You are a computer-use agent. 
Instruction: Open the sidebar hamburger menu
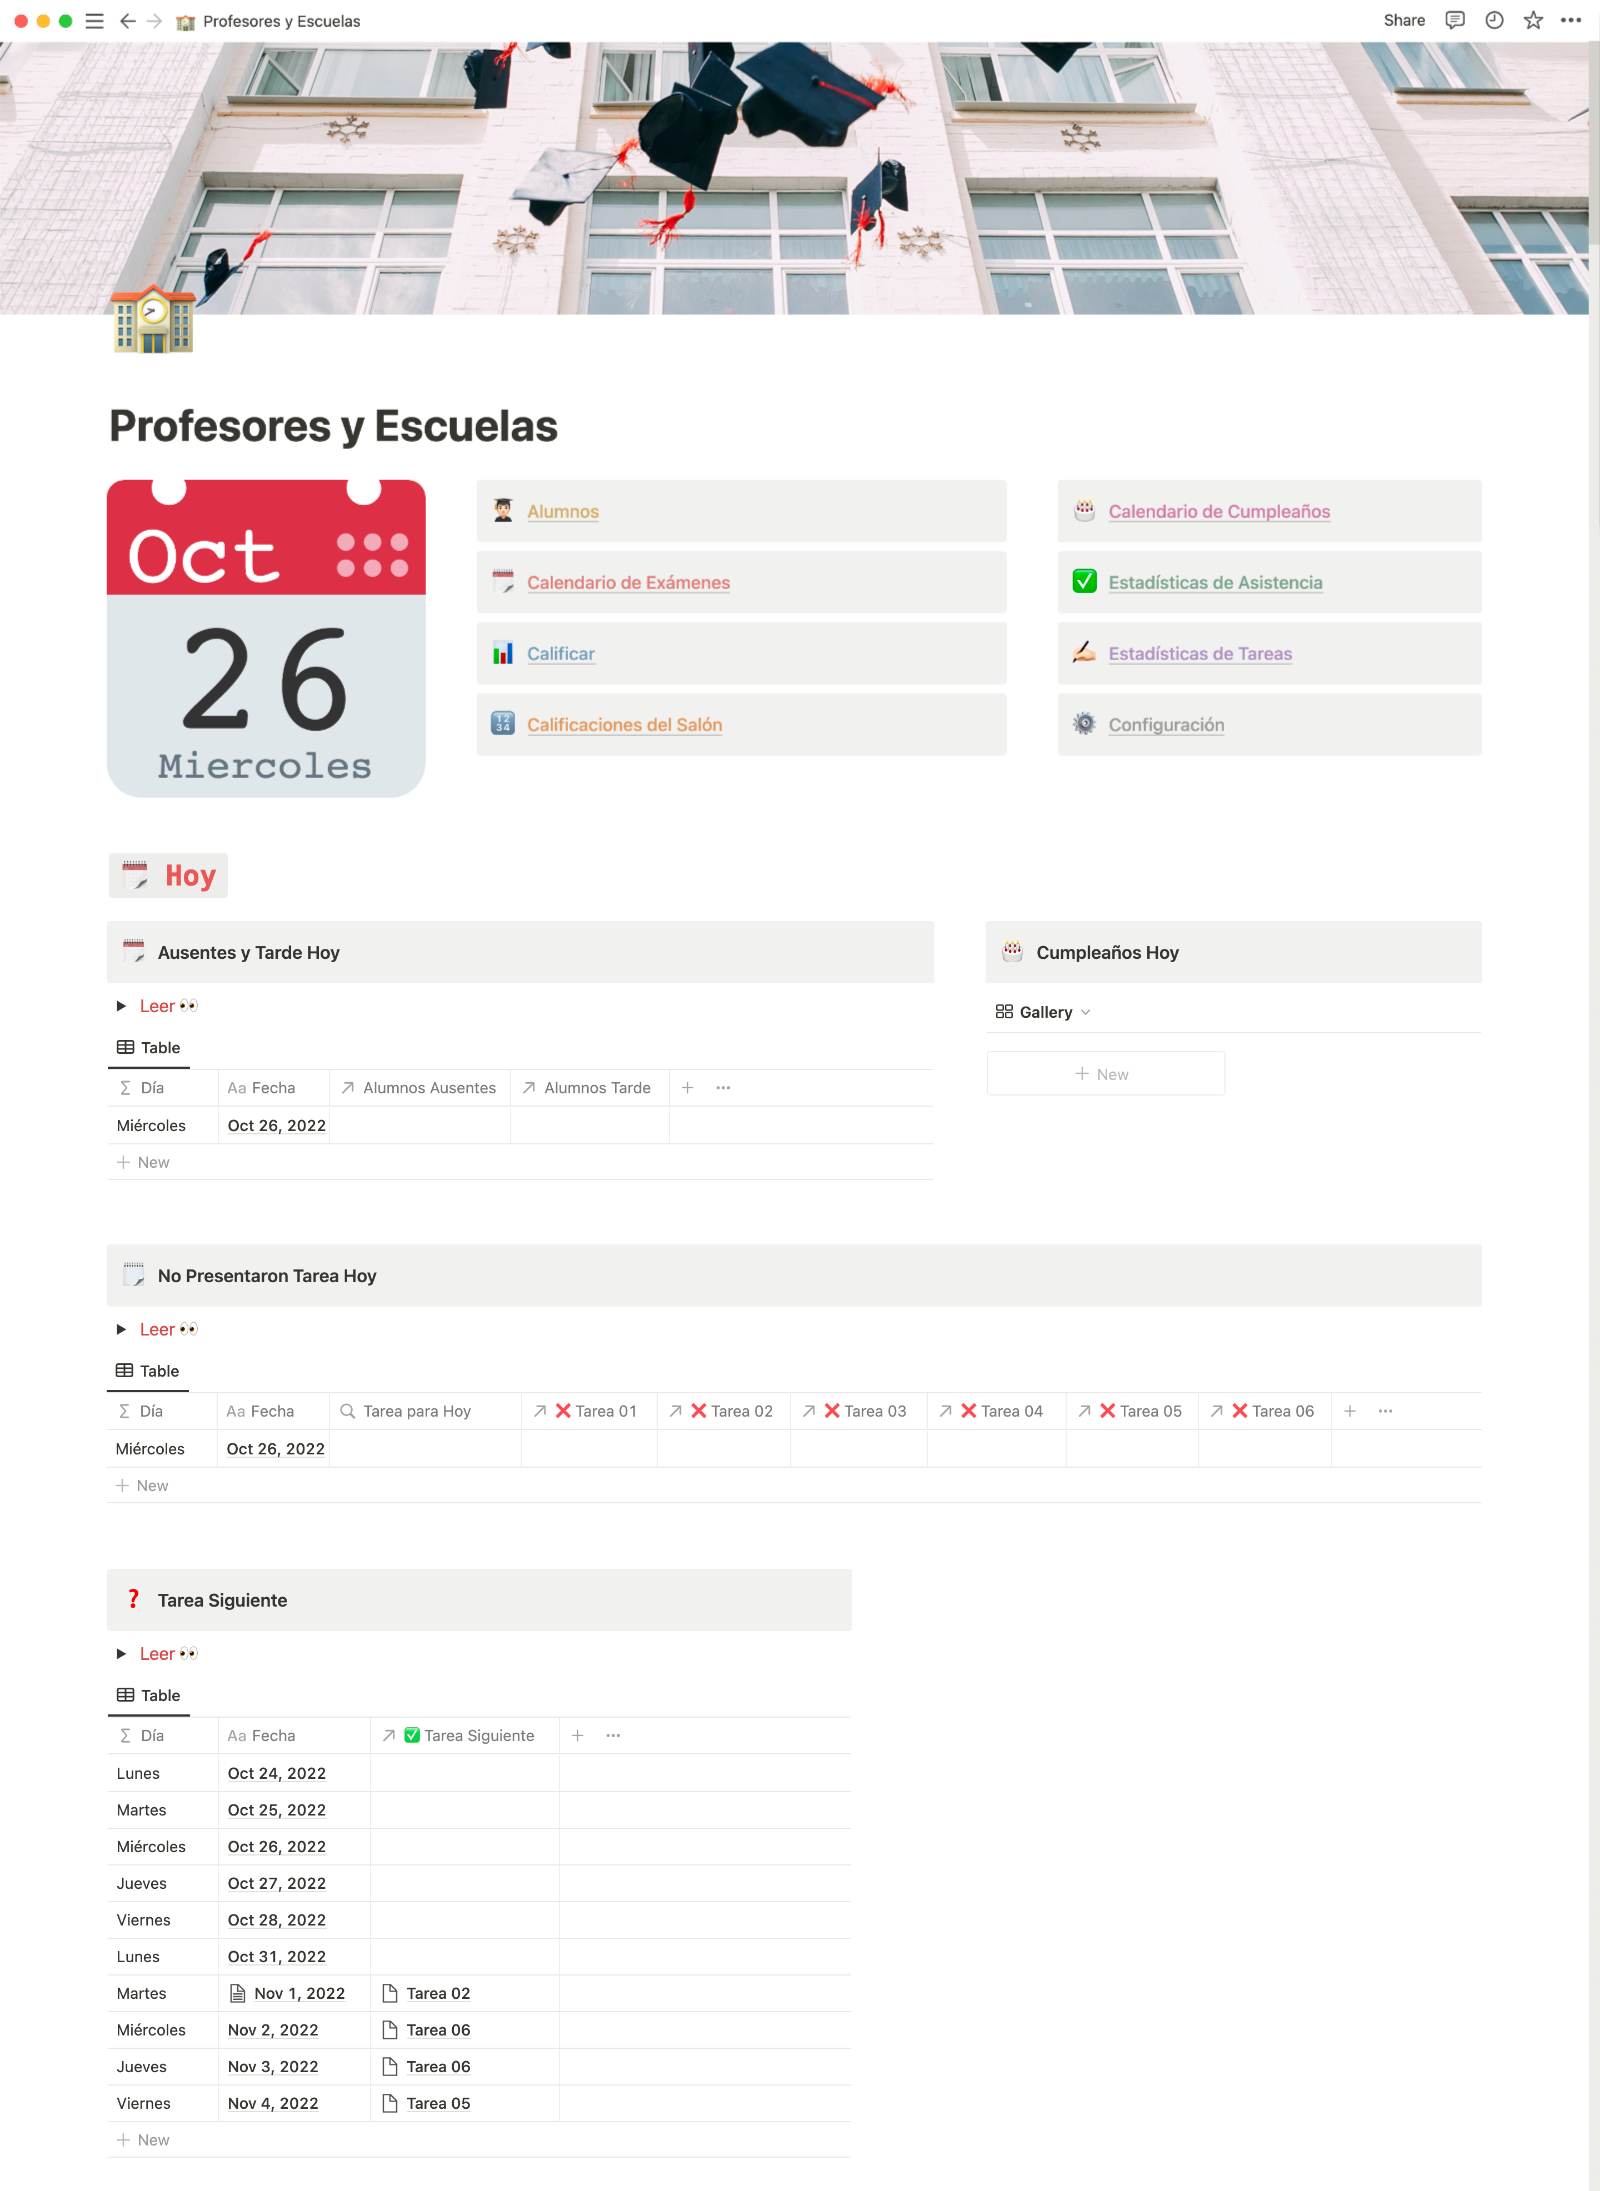pos(95,21)
